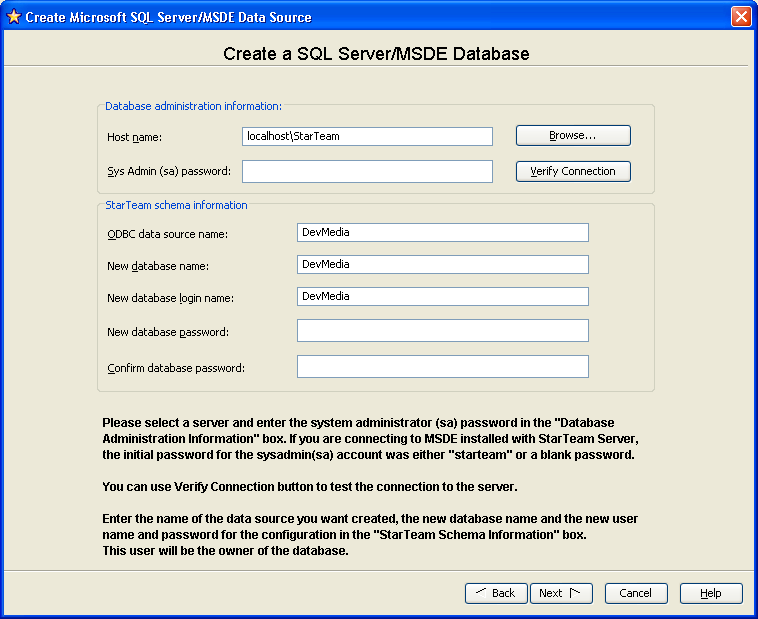Proceed with the Next button

click(561, 593)
